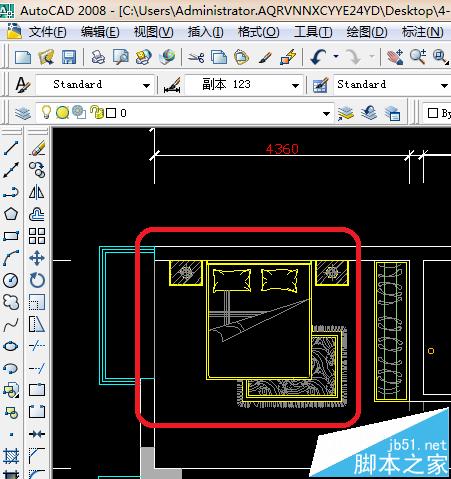
Task: Expand the table style Standard dropdown
Action: (444, 85)
